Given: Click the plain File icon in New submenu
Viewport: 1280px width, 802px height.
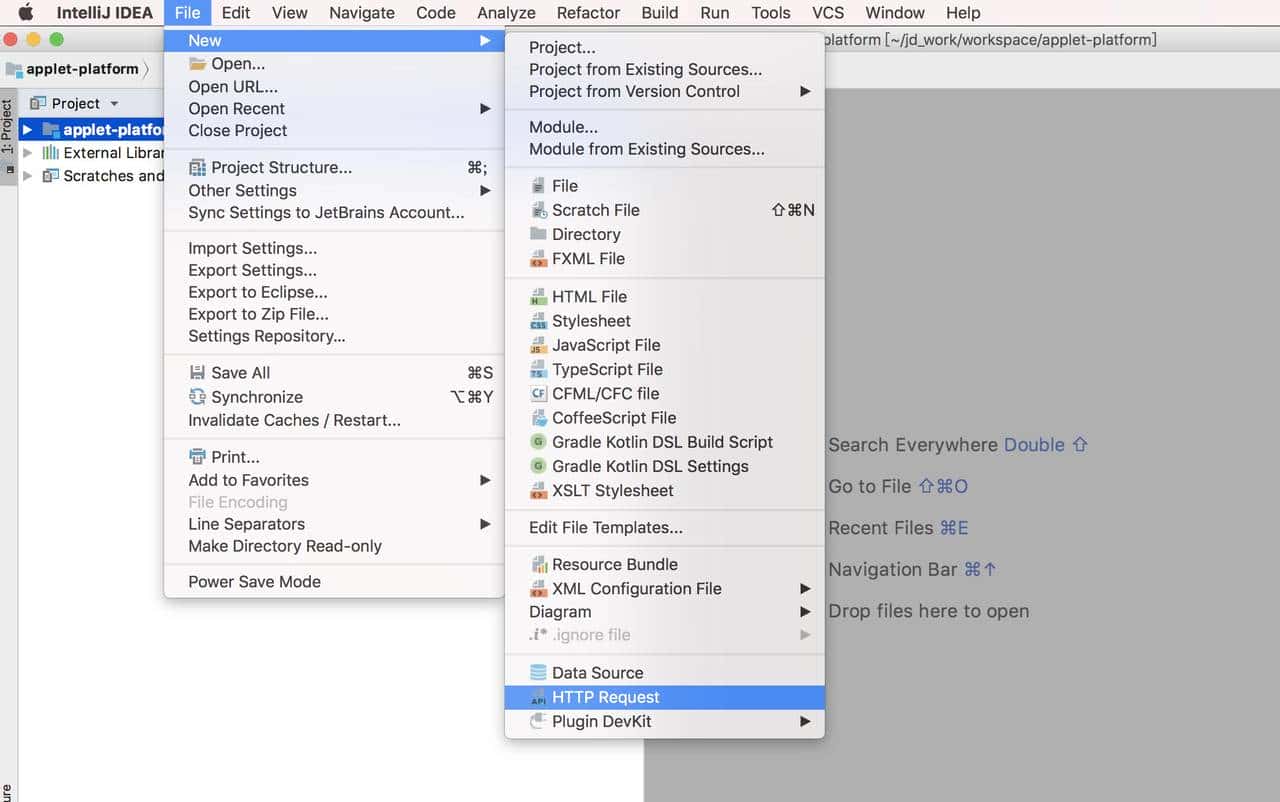Looking at the screenshot, I should pos(538,186).
